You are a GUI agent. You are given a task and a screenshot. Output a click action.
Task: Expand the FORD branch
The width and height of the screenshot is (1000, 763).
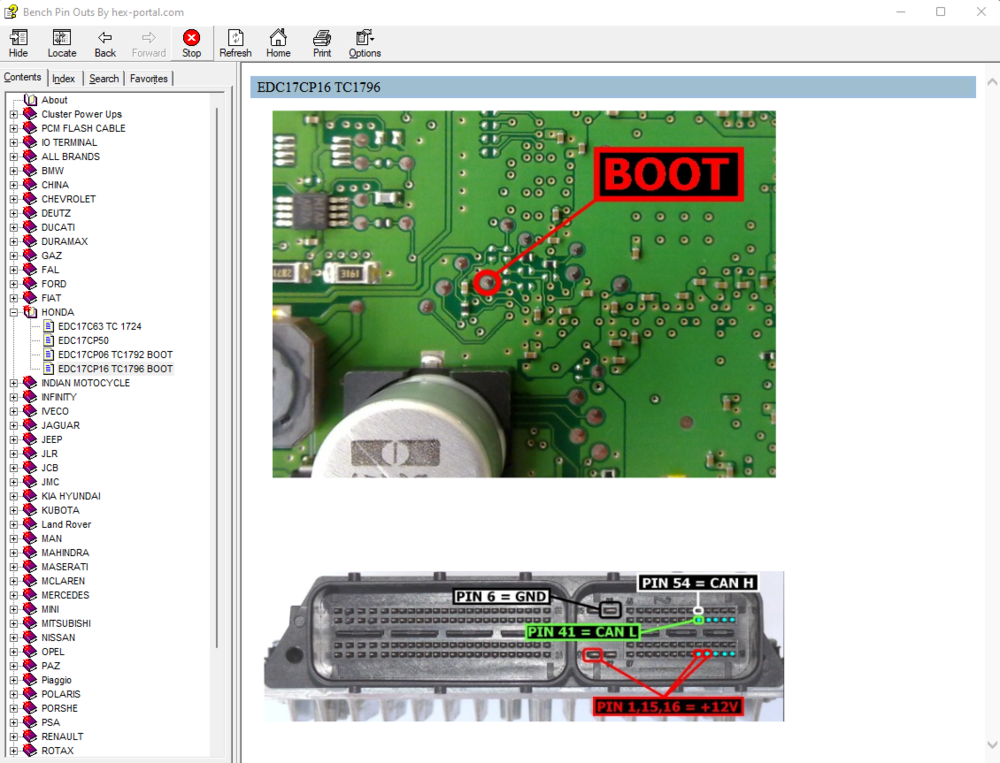(12, 283)
